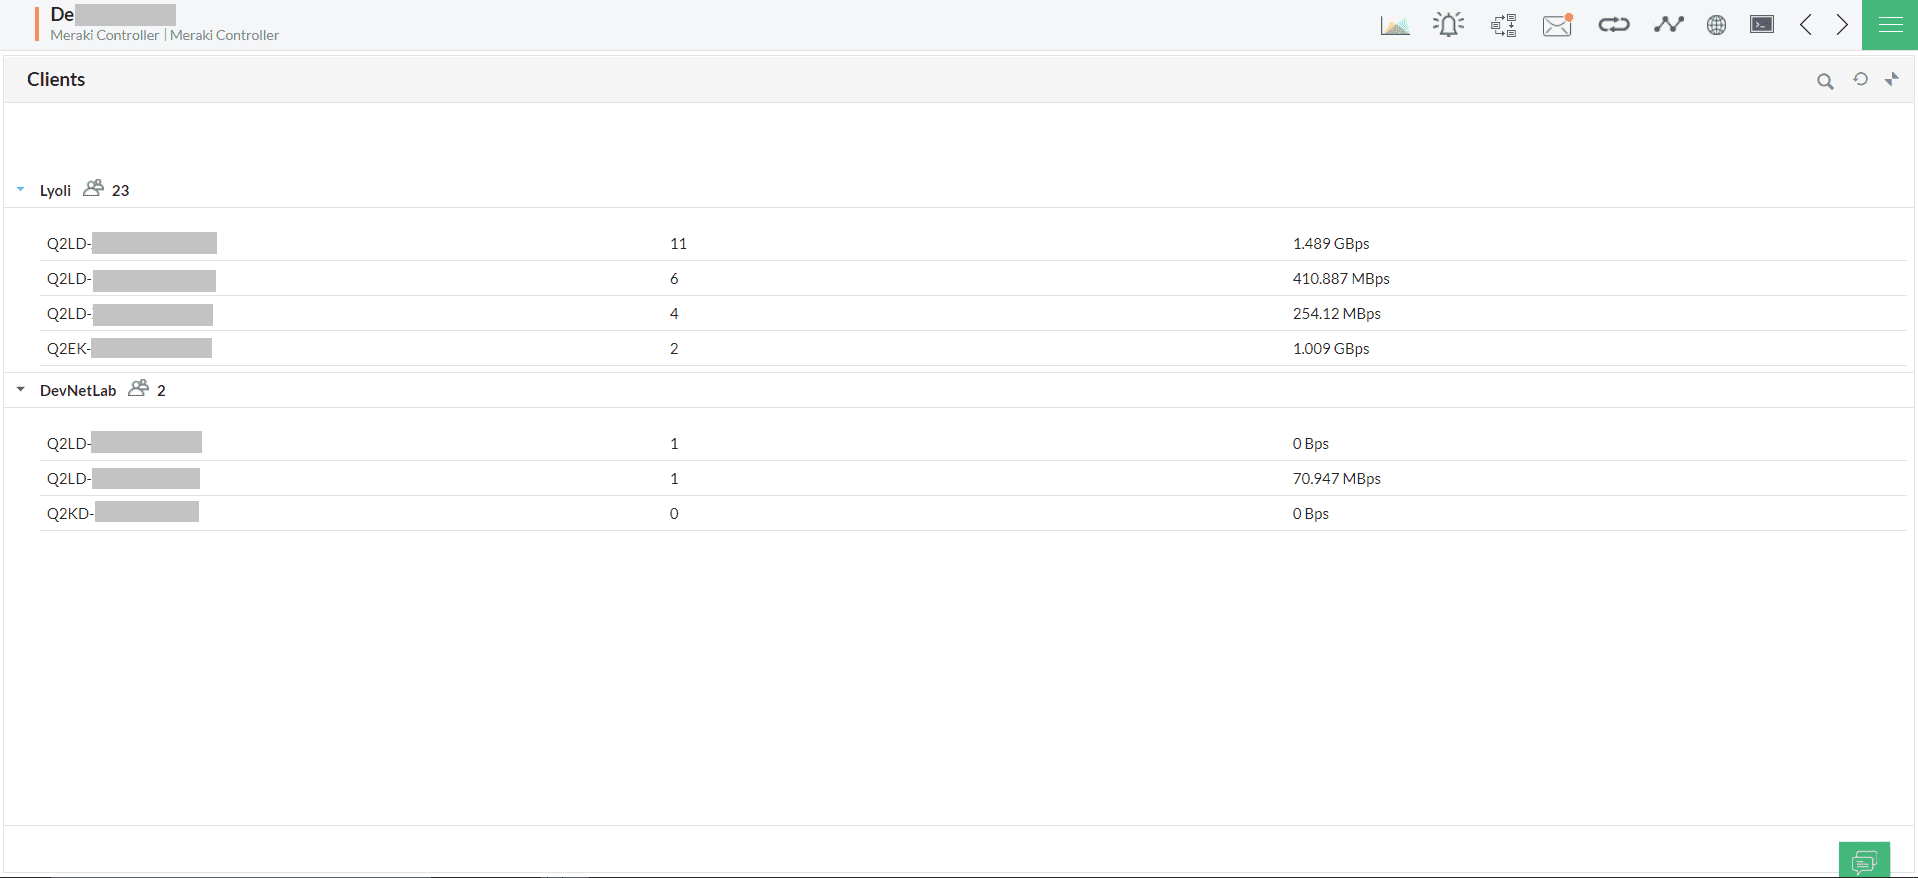Open the alarm bell alerts icon
Image resolution: width=1918 pixels, height=878 pixels.
[1448, 25]
